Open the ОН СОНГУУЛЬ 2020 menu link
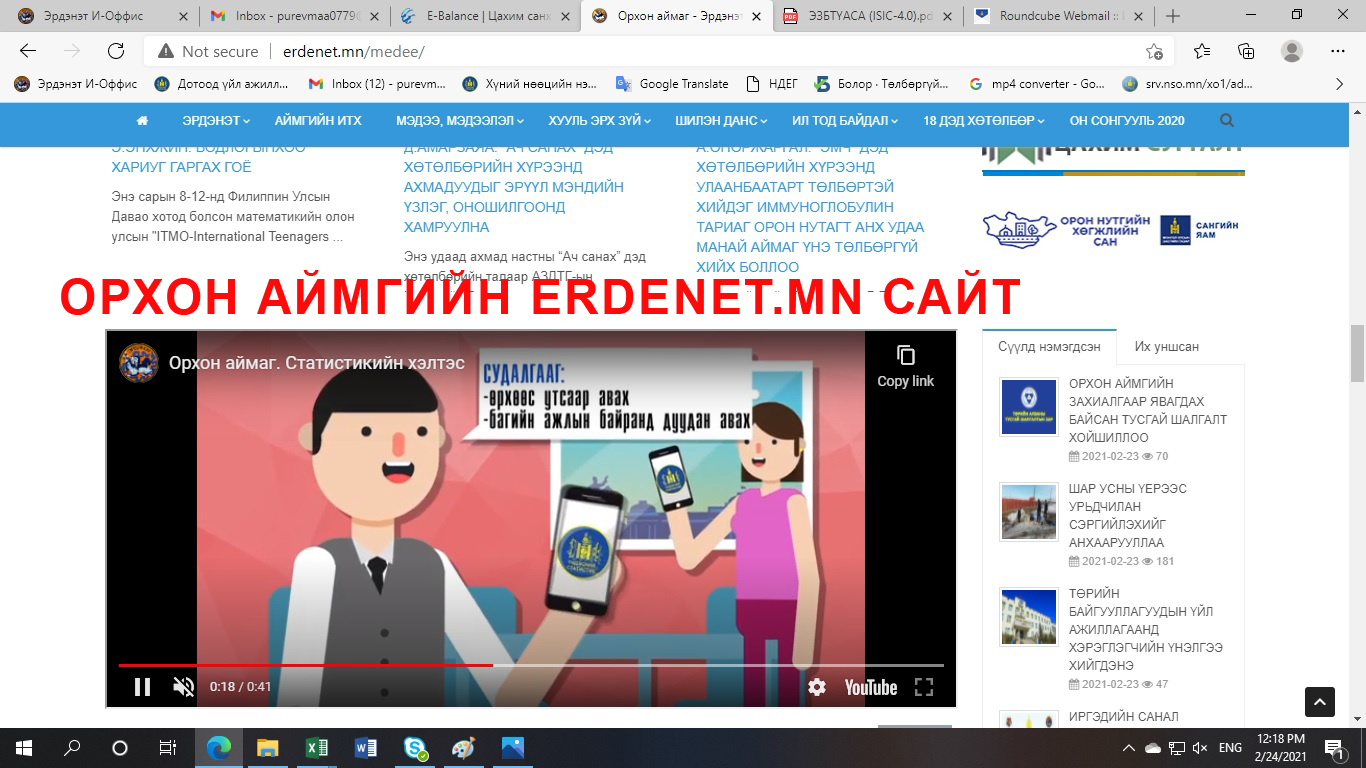 pyautogui.click(x=1126, y=121)
